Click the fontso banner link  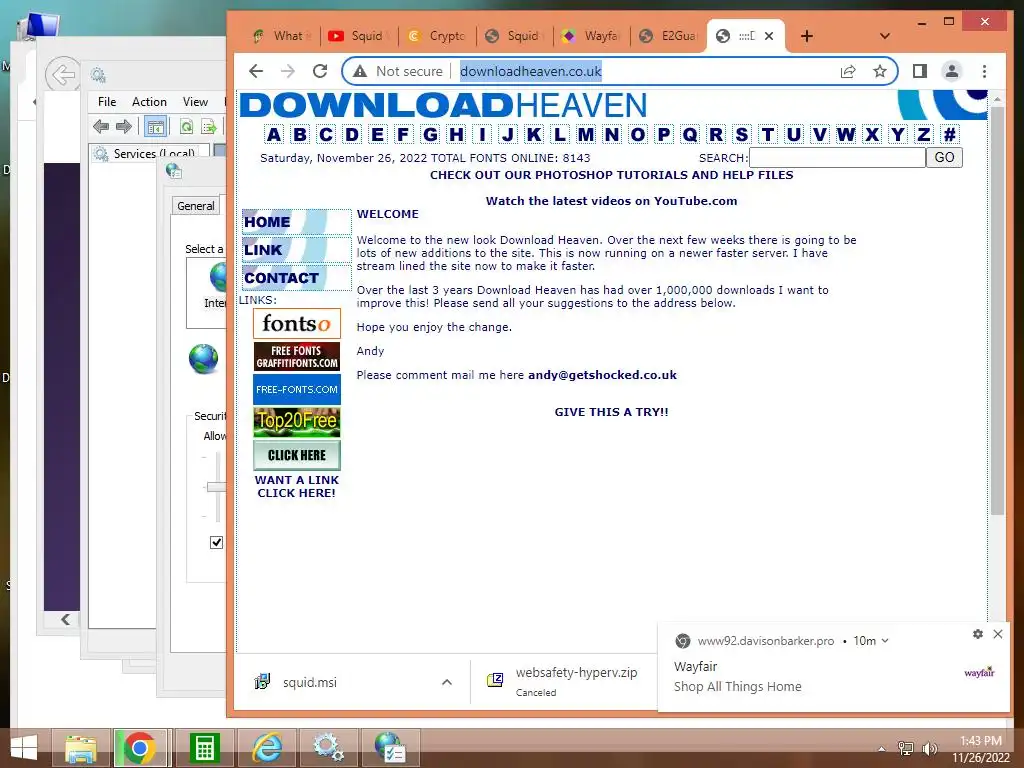coord(296,323)
